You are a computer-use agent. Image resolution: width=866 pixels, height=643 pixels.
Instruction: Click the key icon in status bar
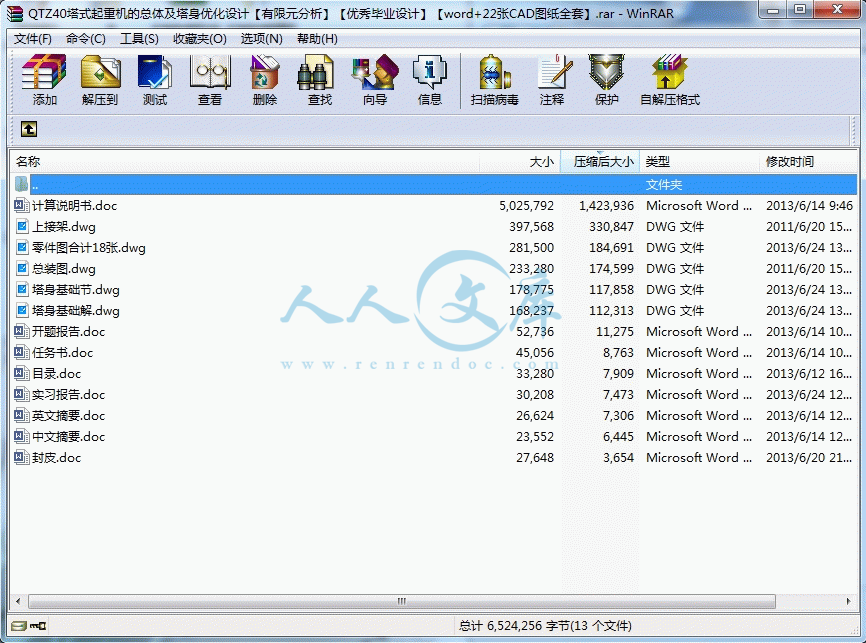(38, 626)
